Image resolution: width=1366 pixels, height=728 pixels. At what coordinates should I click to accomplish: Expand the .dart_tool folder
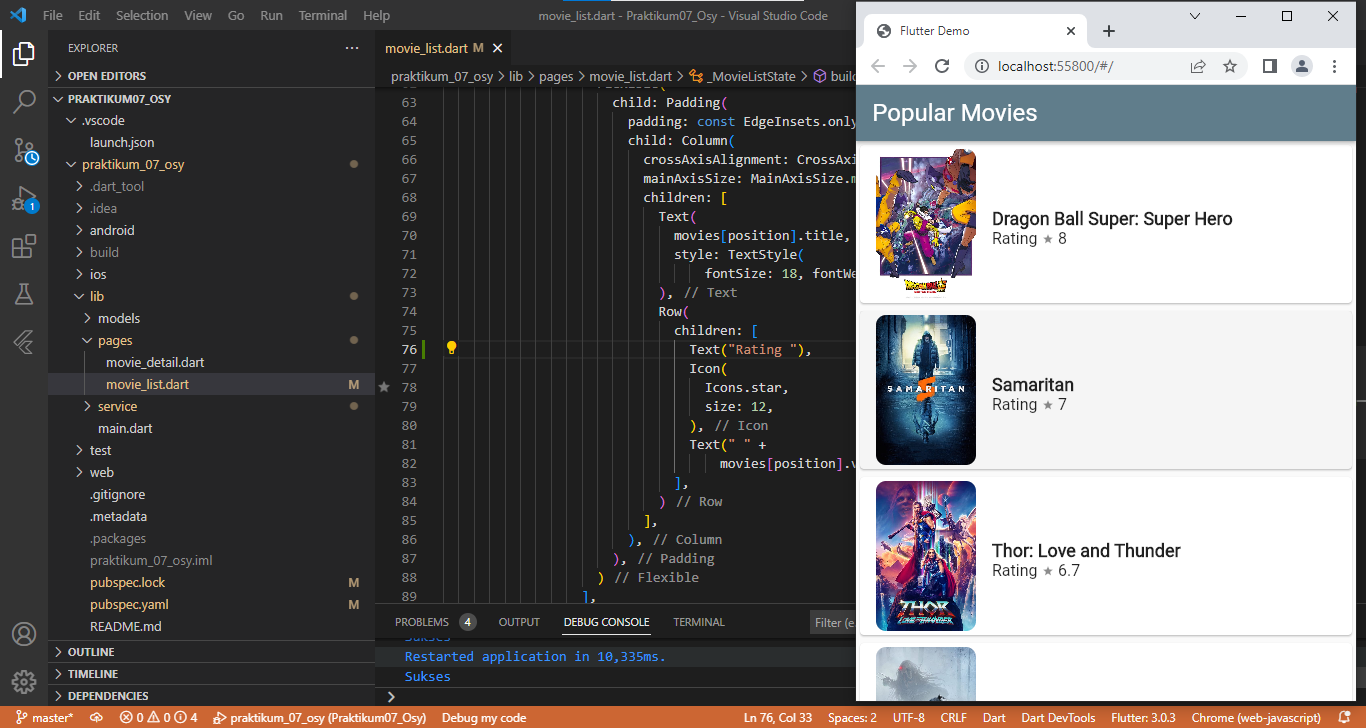211,186
